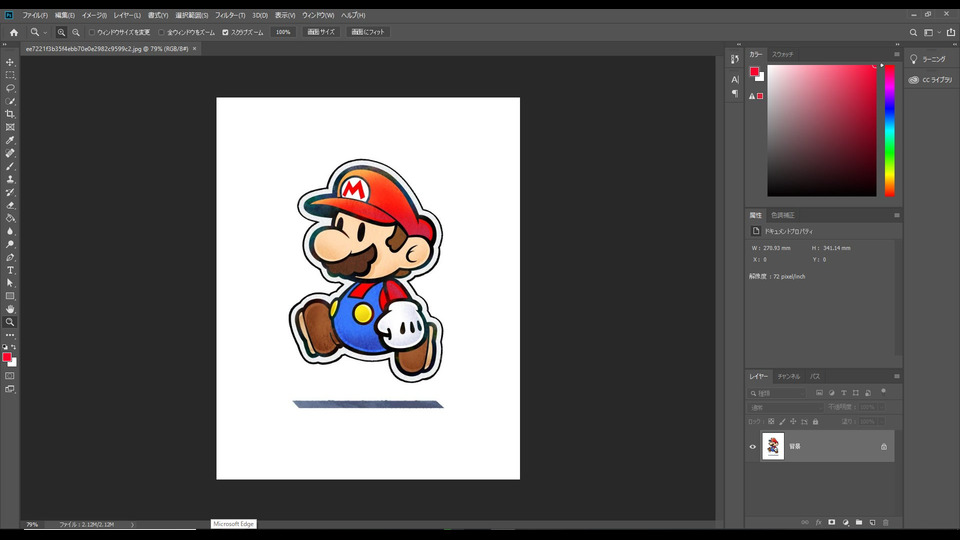Hide the 背景 layer with eye icon
960x540 pixels.
click(x=752, y=446)
